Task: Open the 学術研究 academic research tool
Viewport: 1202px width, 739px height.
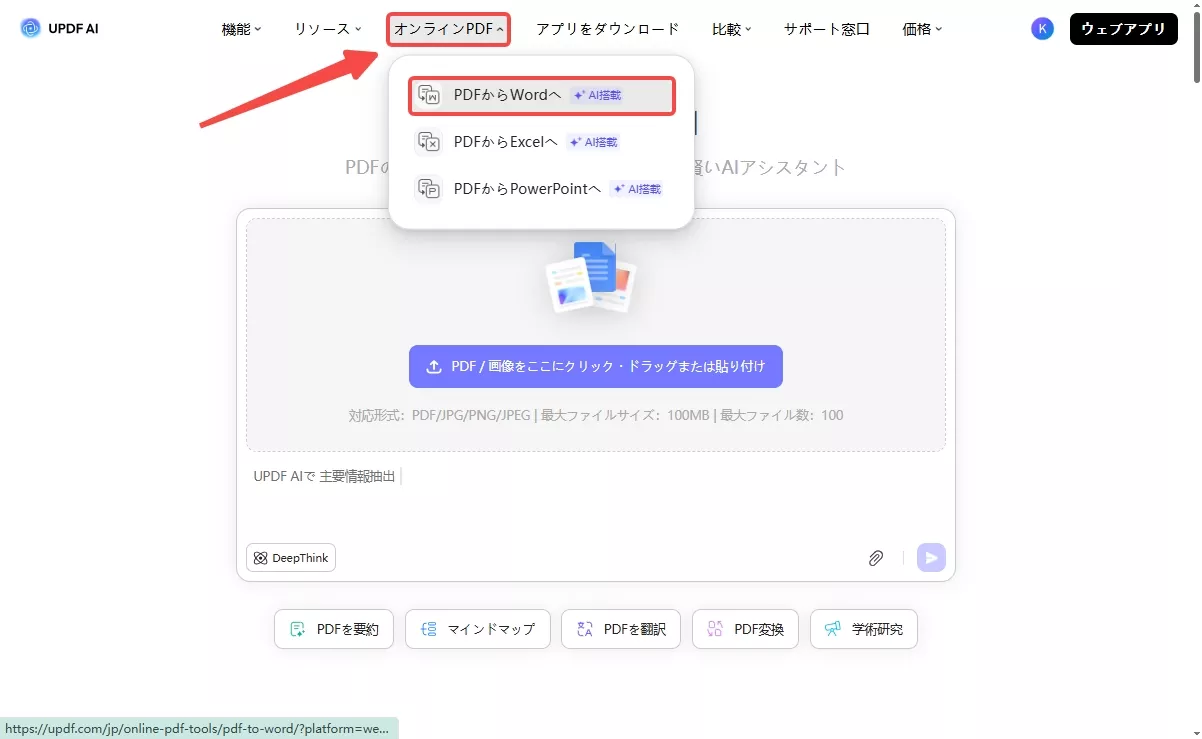Action: tap(863, 629)
